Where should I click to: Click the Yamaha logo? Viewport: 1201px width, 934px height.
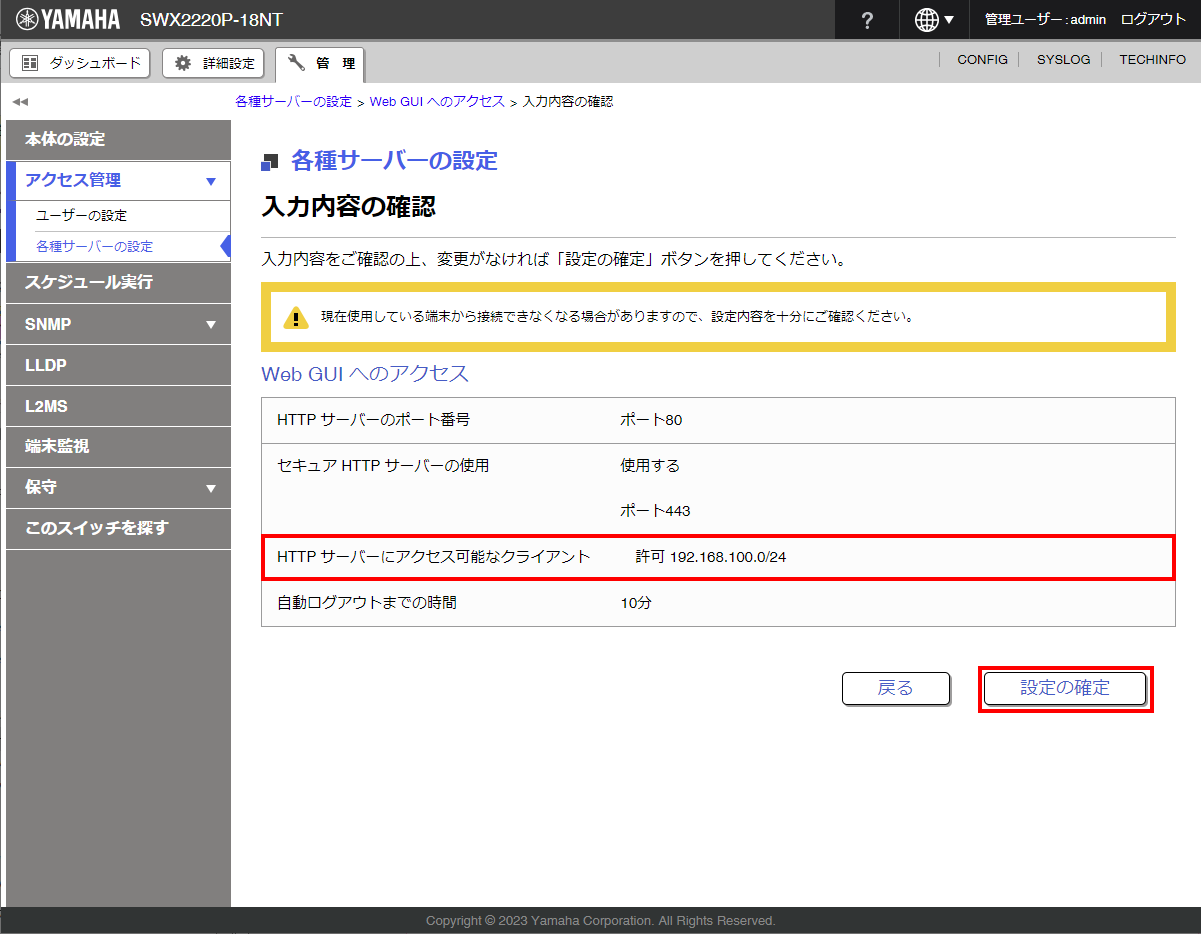tap(68, 20)
